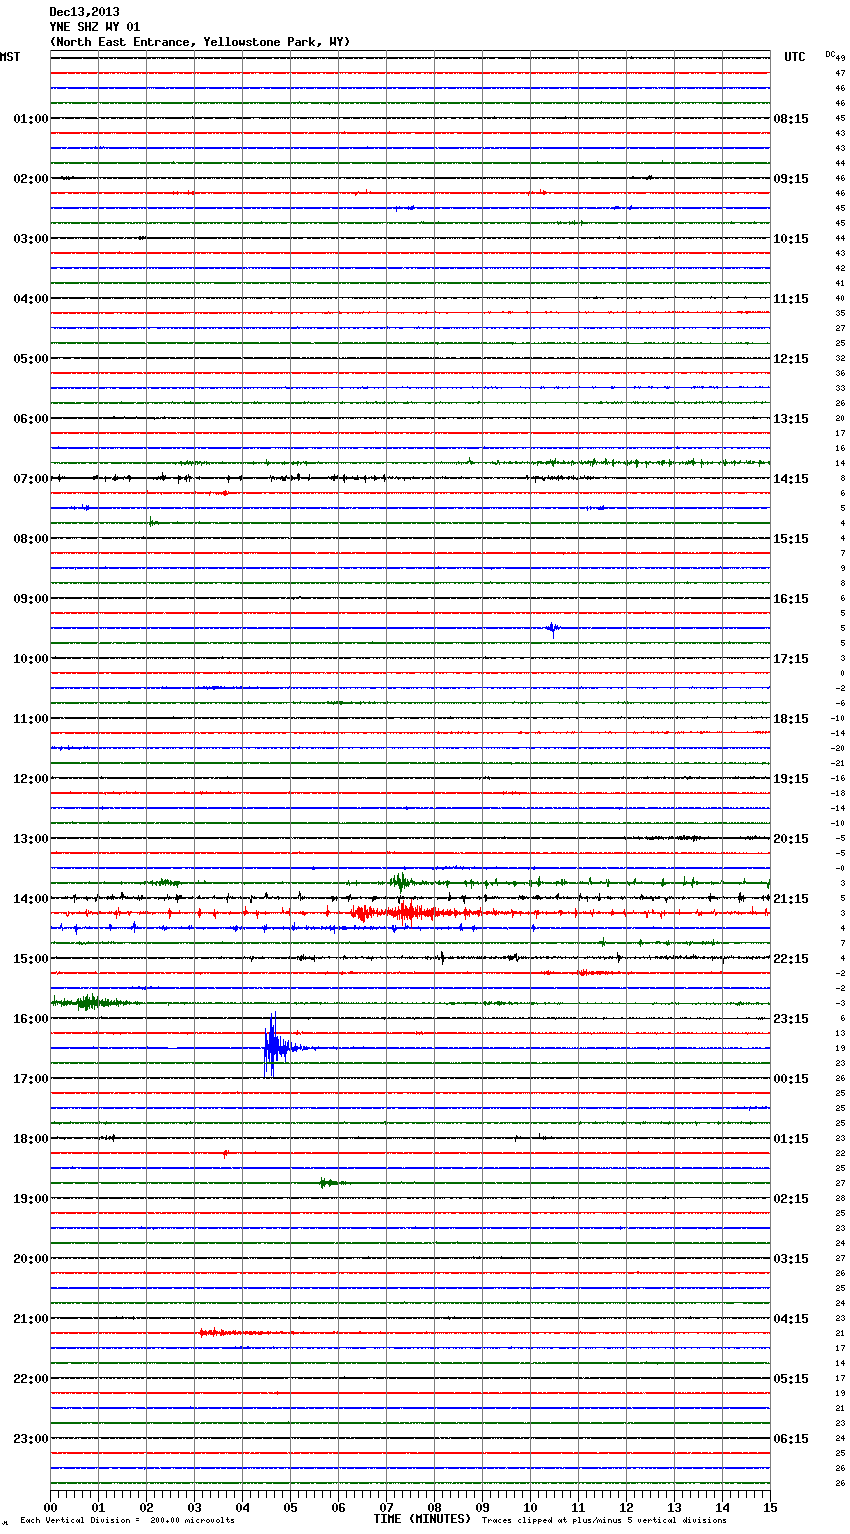
Task: Click the green burst just above the 14:00 trace
Action: pyautogui.click(x=401, y=882)
